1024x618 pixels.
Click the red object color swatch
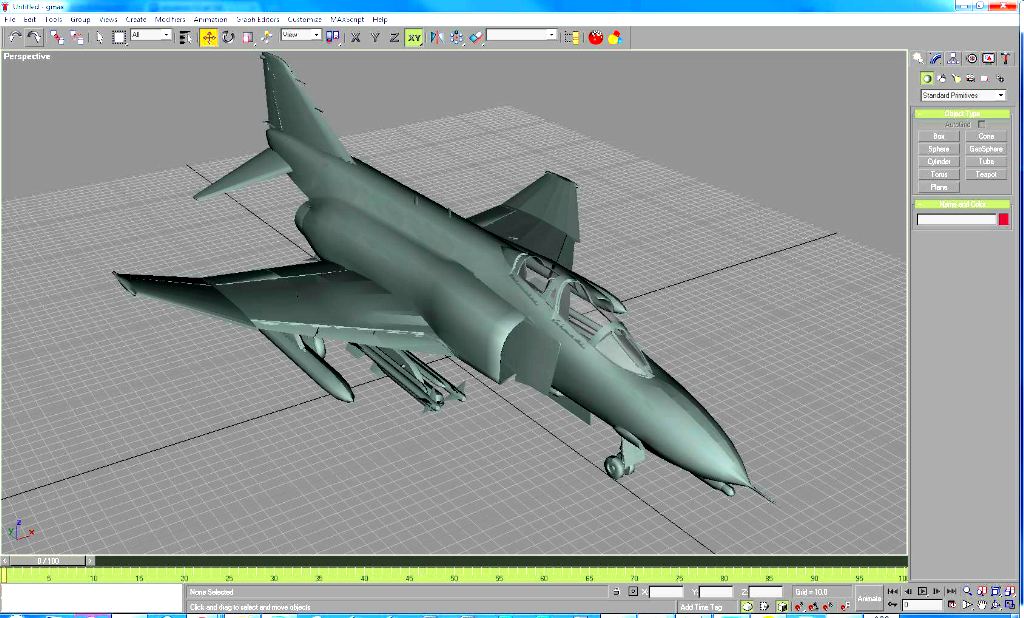(1003, 219)
